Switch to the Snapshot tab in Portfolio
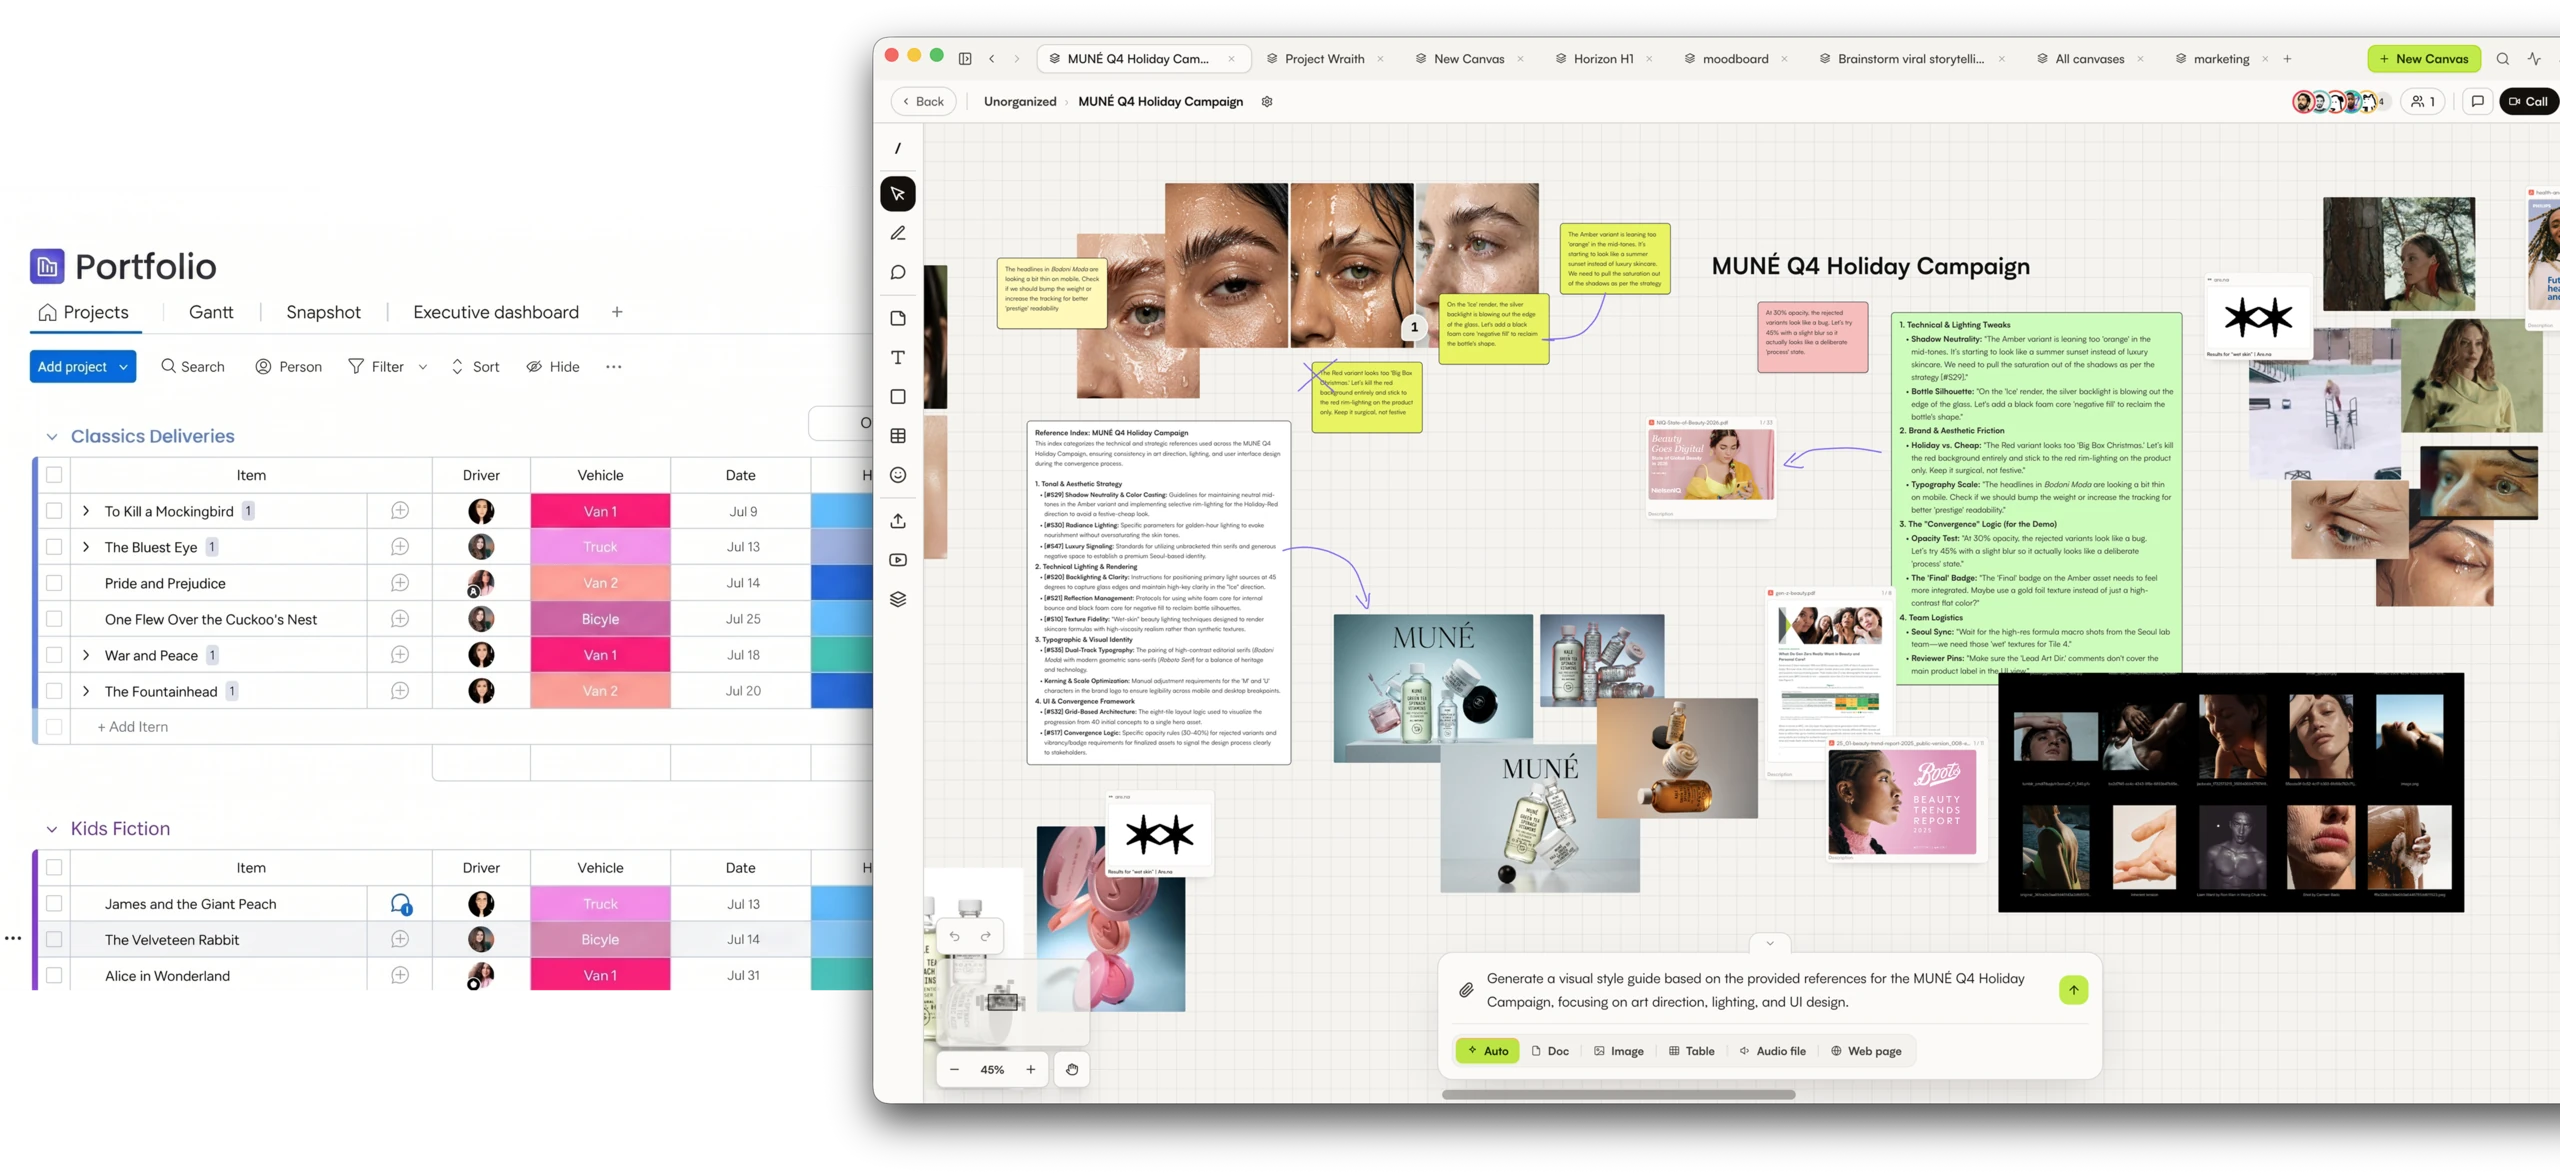Image resolution: width=2560 pixels, height=1176 pixels. [x=323, y=312]
